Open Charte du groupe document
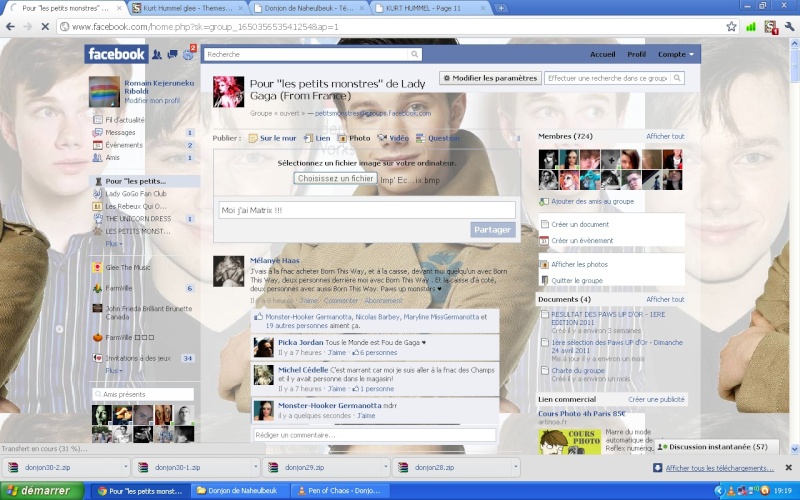The height and width of the screenshot is (500, 800). pos(578,371)
